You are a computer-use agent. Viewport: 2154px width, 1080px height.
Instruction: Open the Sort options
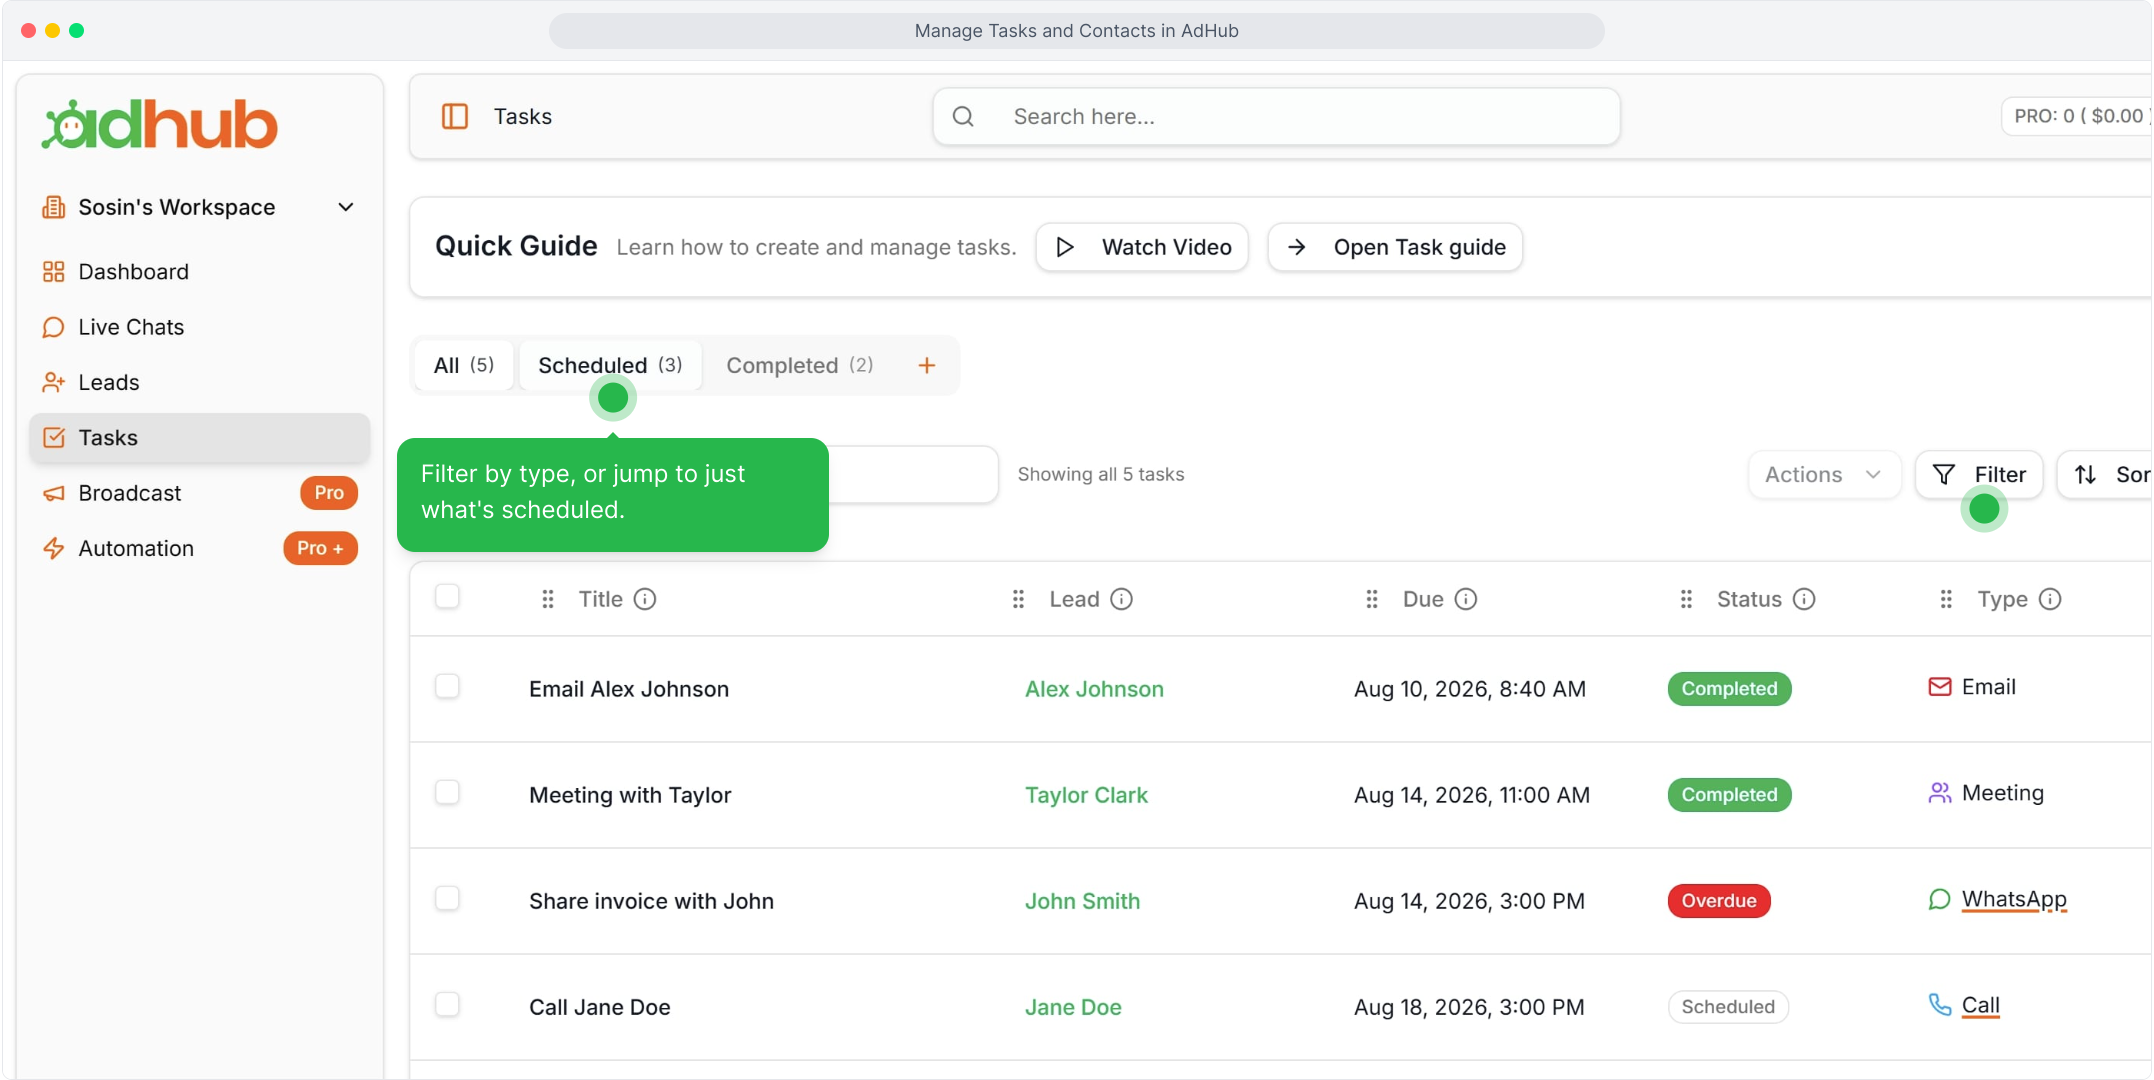2105,475
